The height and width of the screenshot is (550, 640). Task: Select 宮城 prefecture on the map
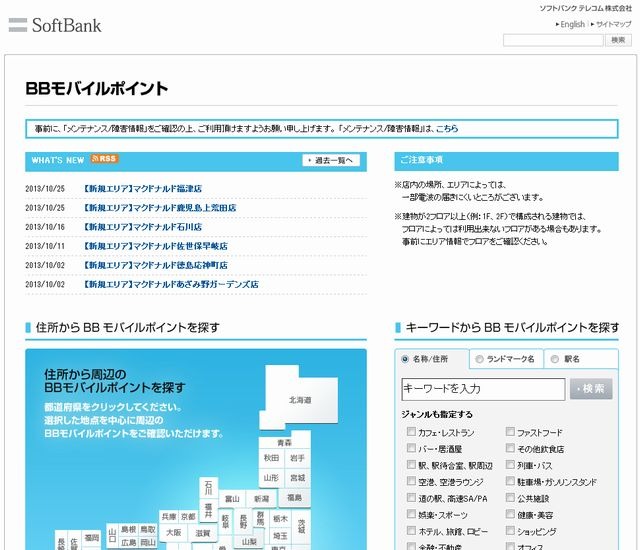[x=296, y=478]
